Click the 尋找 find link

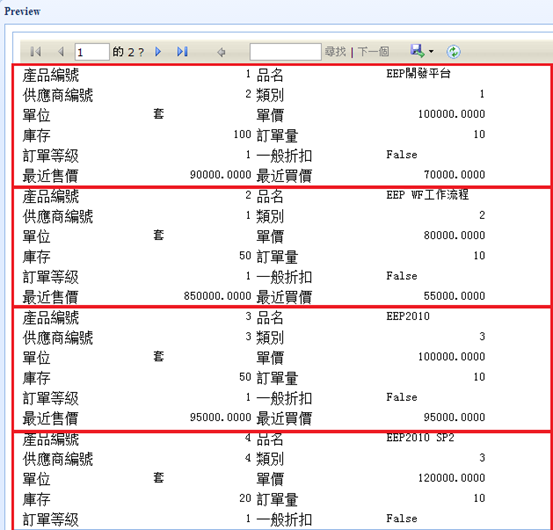tap(335, 52)
